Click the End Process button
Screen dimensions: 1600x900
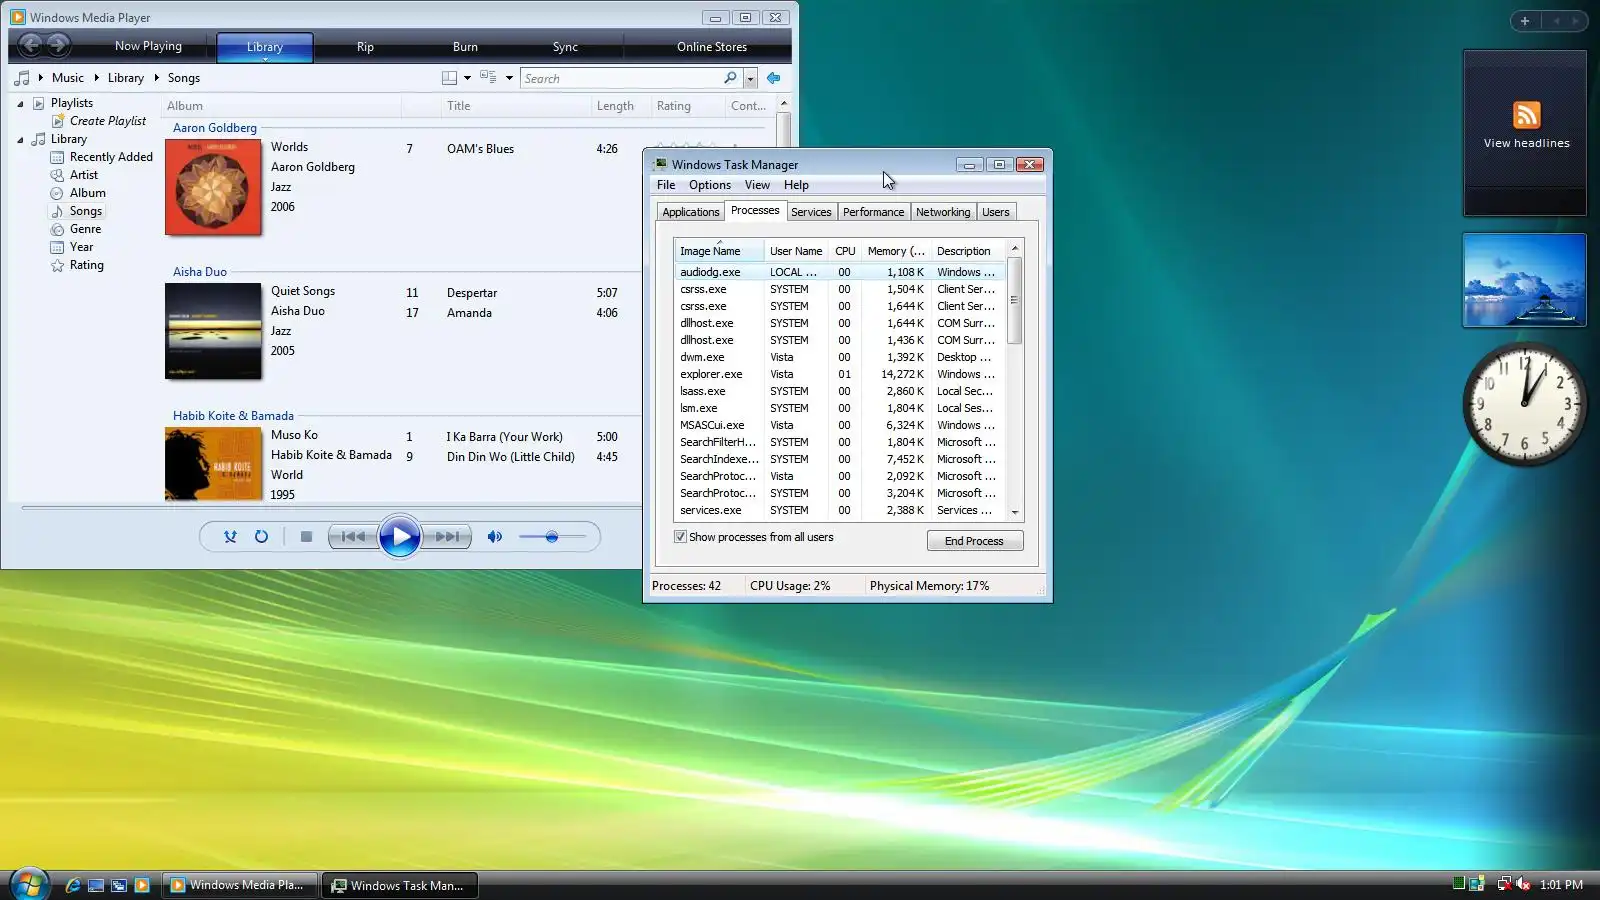(974, 541)
